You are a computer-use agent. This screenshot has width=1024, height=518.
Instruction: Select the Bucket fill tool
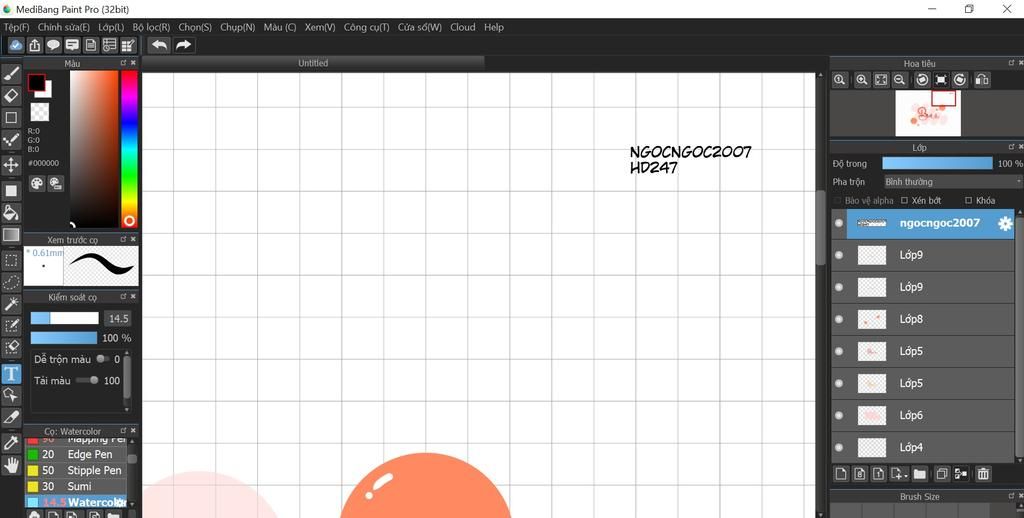point(11,212)
